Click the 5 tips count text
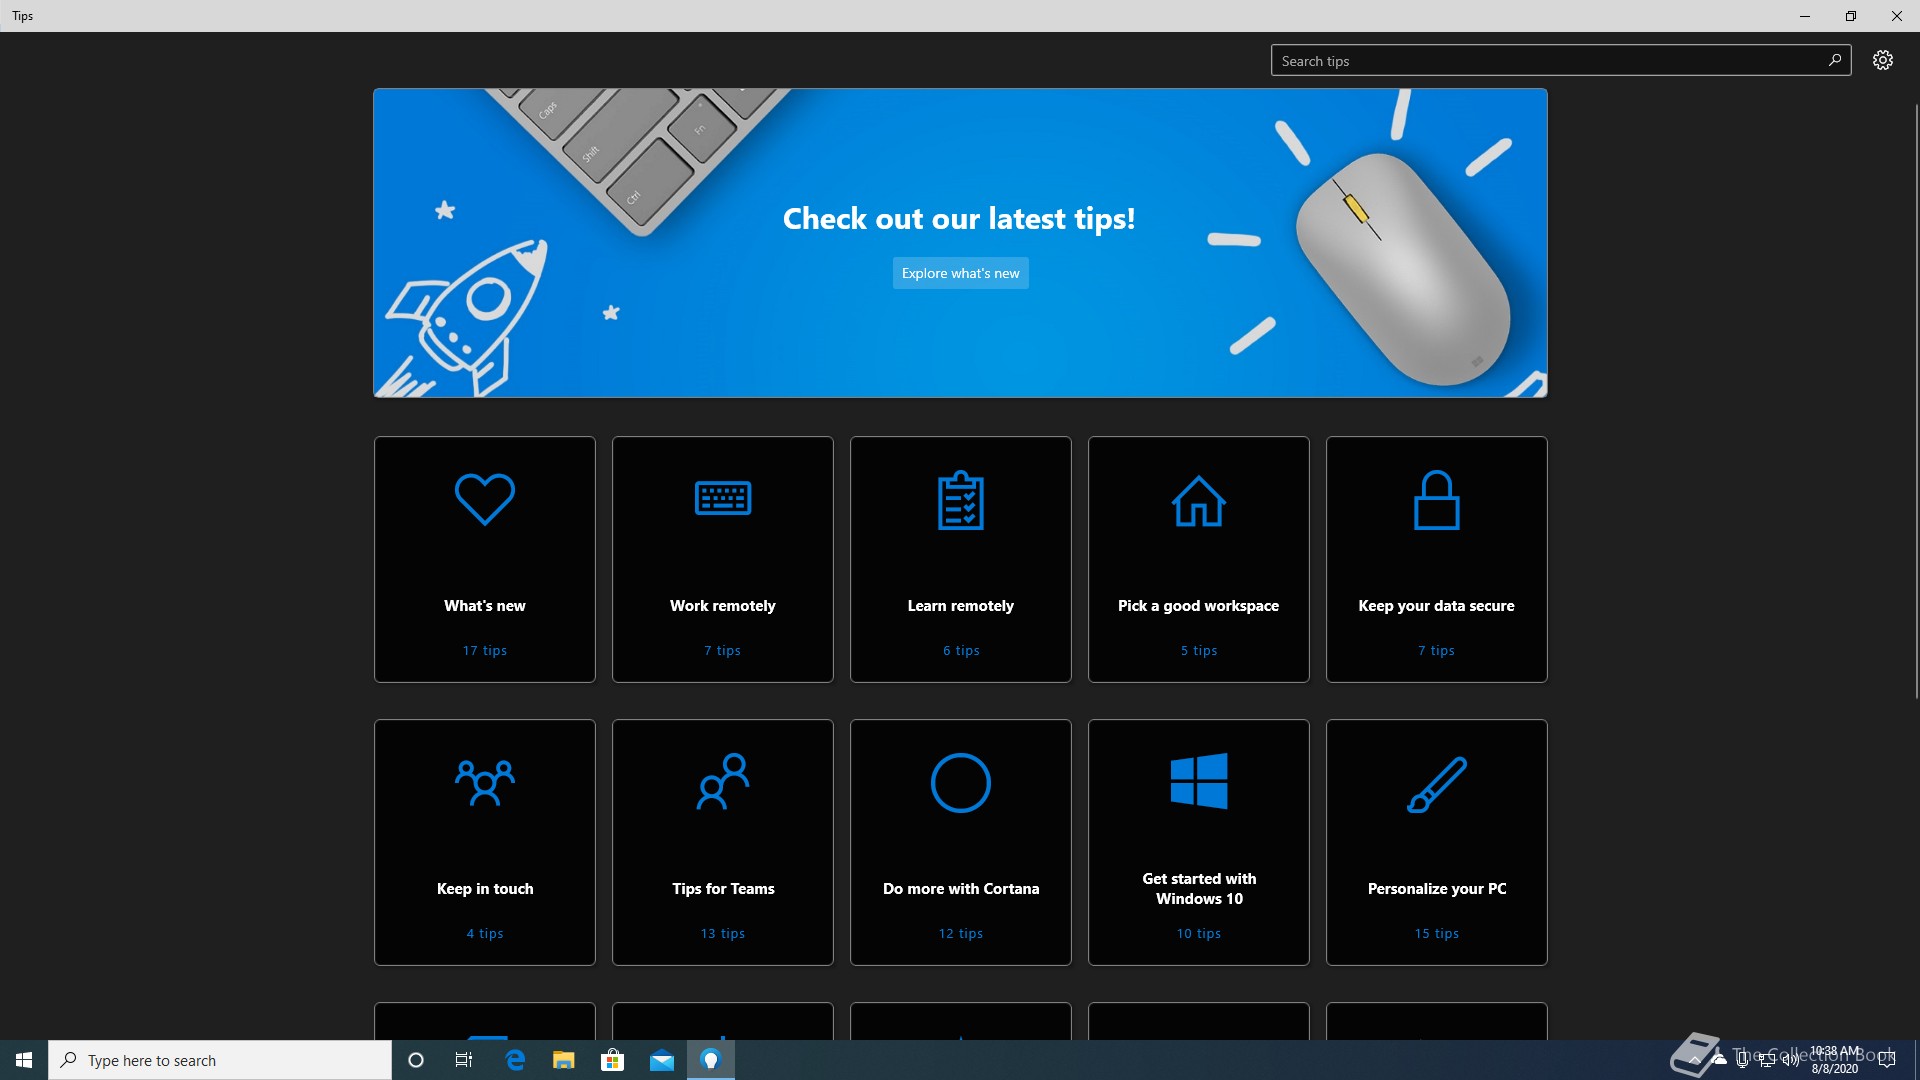This screenshot has width=1920, height=1080. (x=1199, y=651)
